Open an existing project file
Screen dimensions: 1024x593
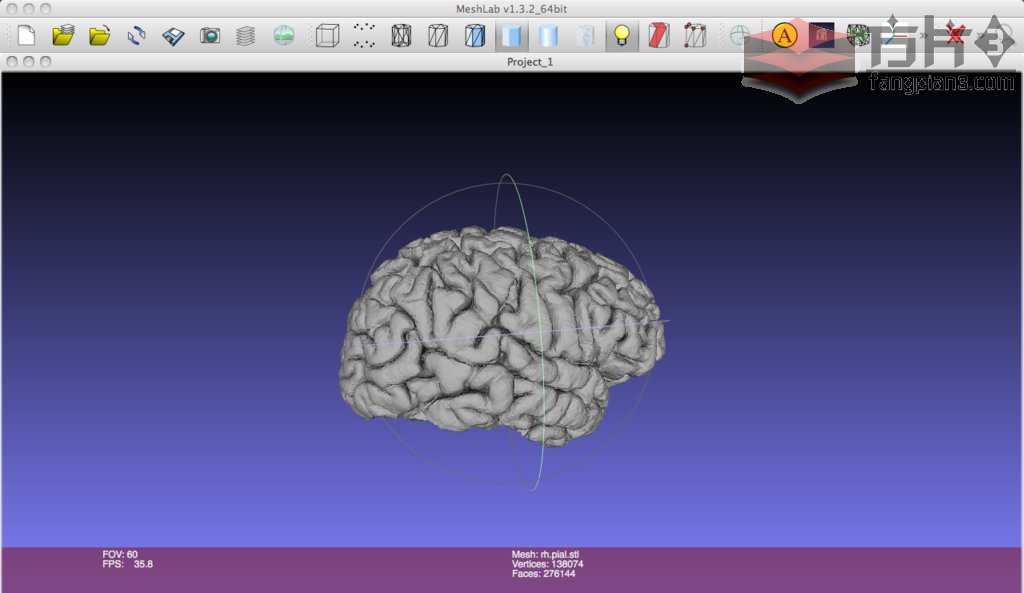pos(63,35)
